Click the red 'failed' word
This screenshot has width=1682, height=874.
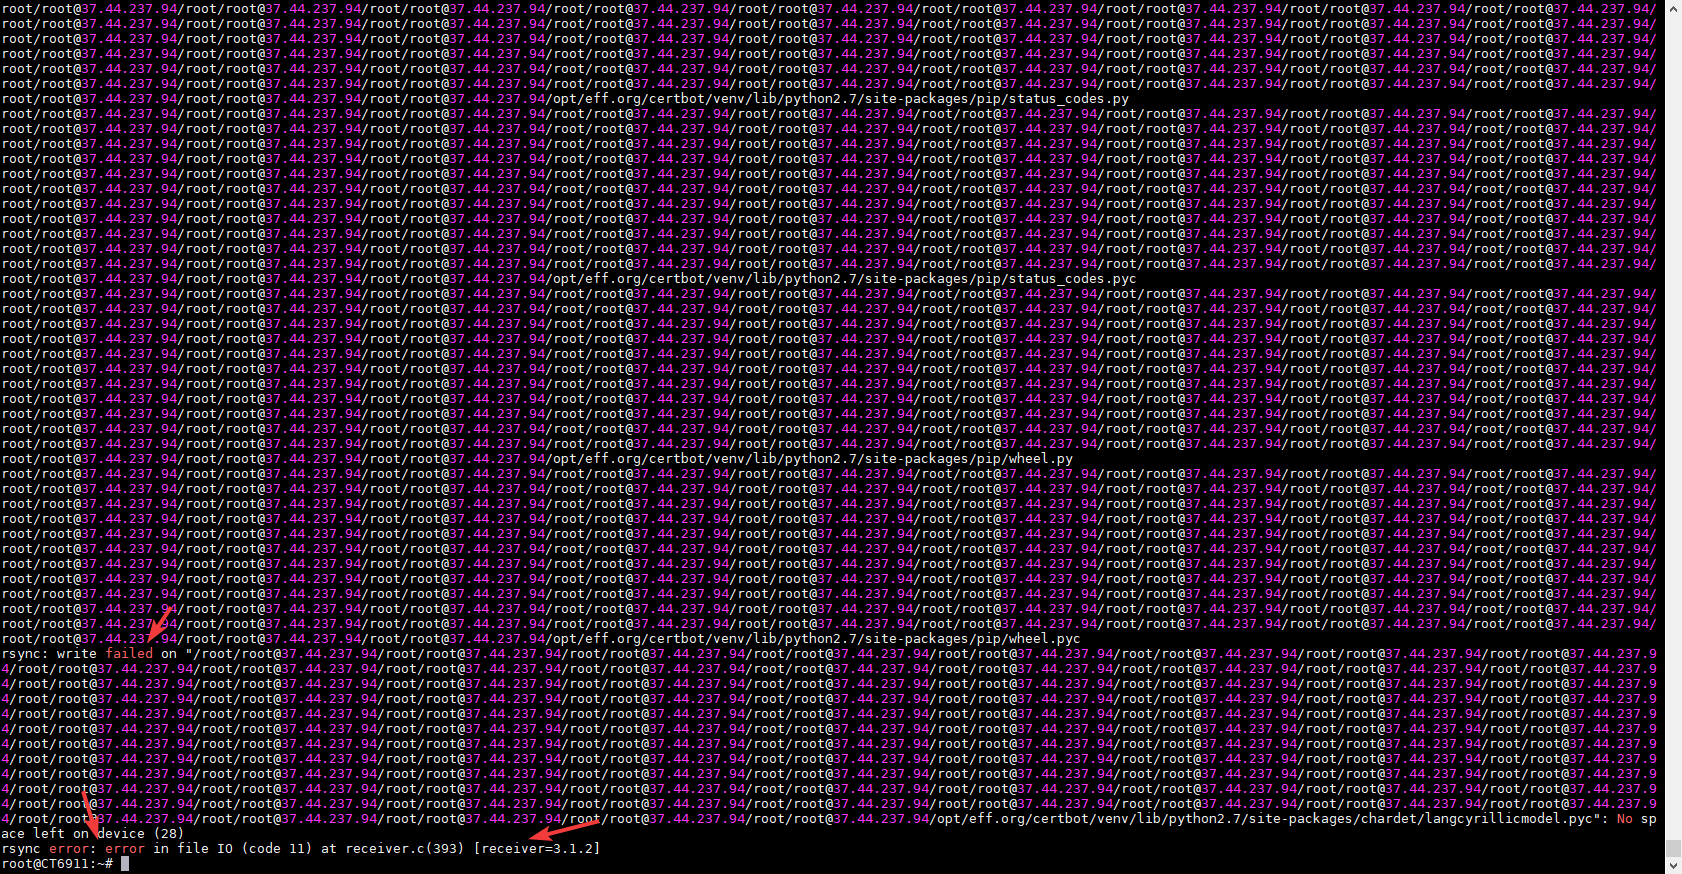point(129,654)
